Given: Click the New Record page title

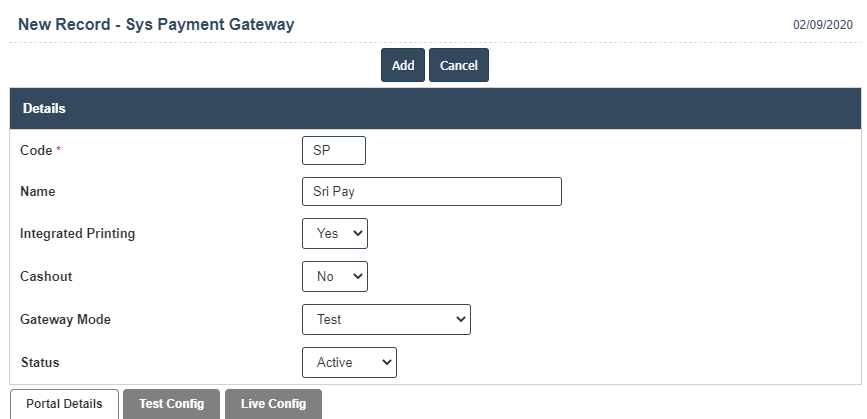Looking at the screenshot, I should [156, 24].
